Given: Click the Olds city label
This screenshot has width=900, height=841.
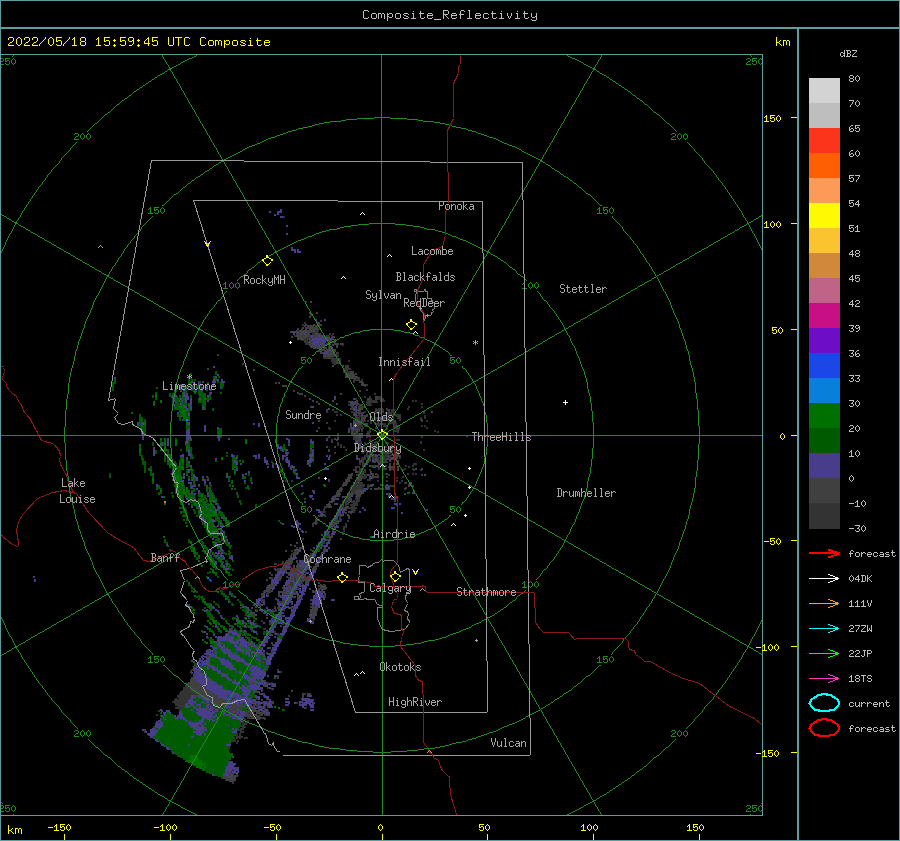Looking at the screenshot, I should coord(381,416).
